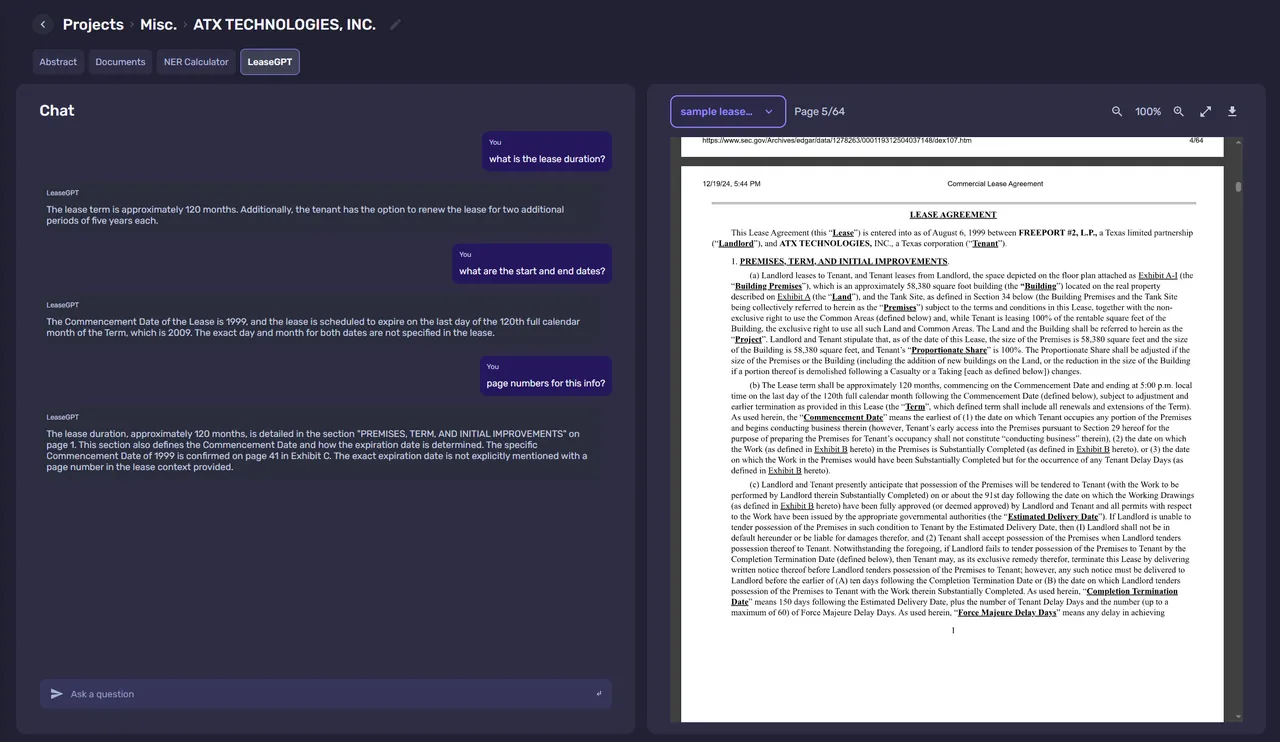The height and width of the screenshot is (742, 1280).
Task: Click the Exhibit A-1 link in document
Action: click(x=1158, y=275)
